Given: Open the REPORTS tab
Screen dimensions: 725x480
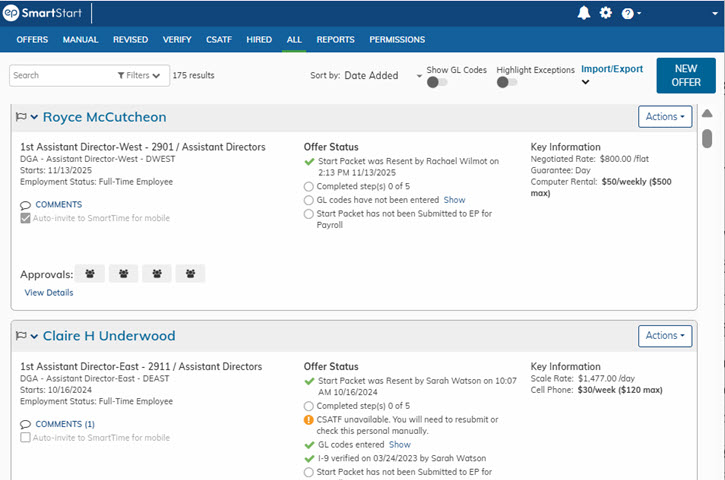Looking at the screenshot, I should click(x=335, y=40).
